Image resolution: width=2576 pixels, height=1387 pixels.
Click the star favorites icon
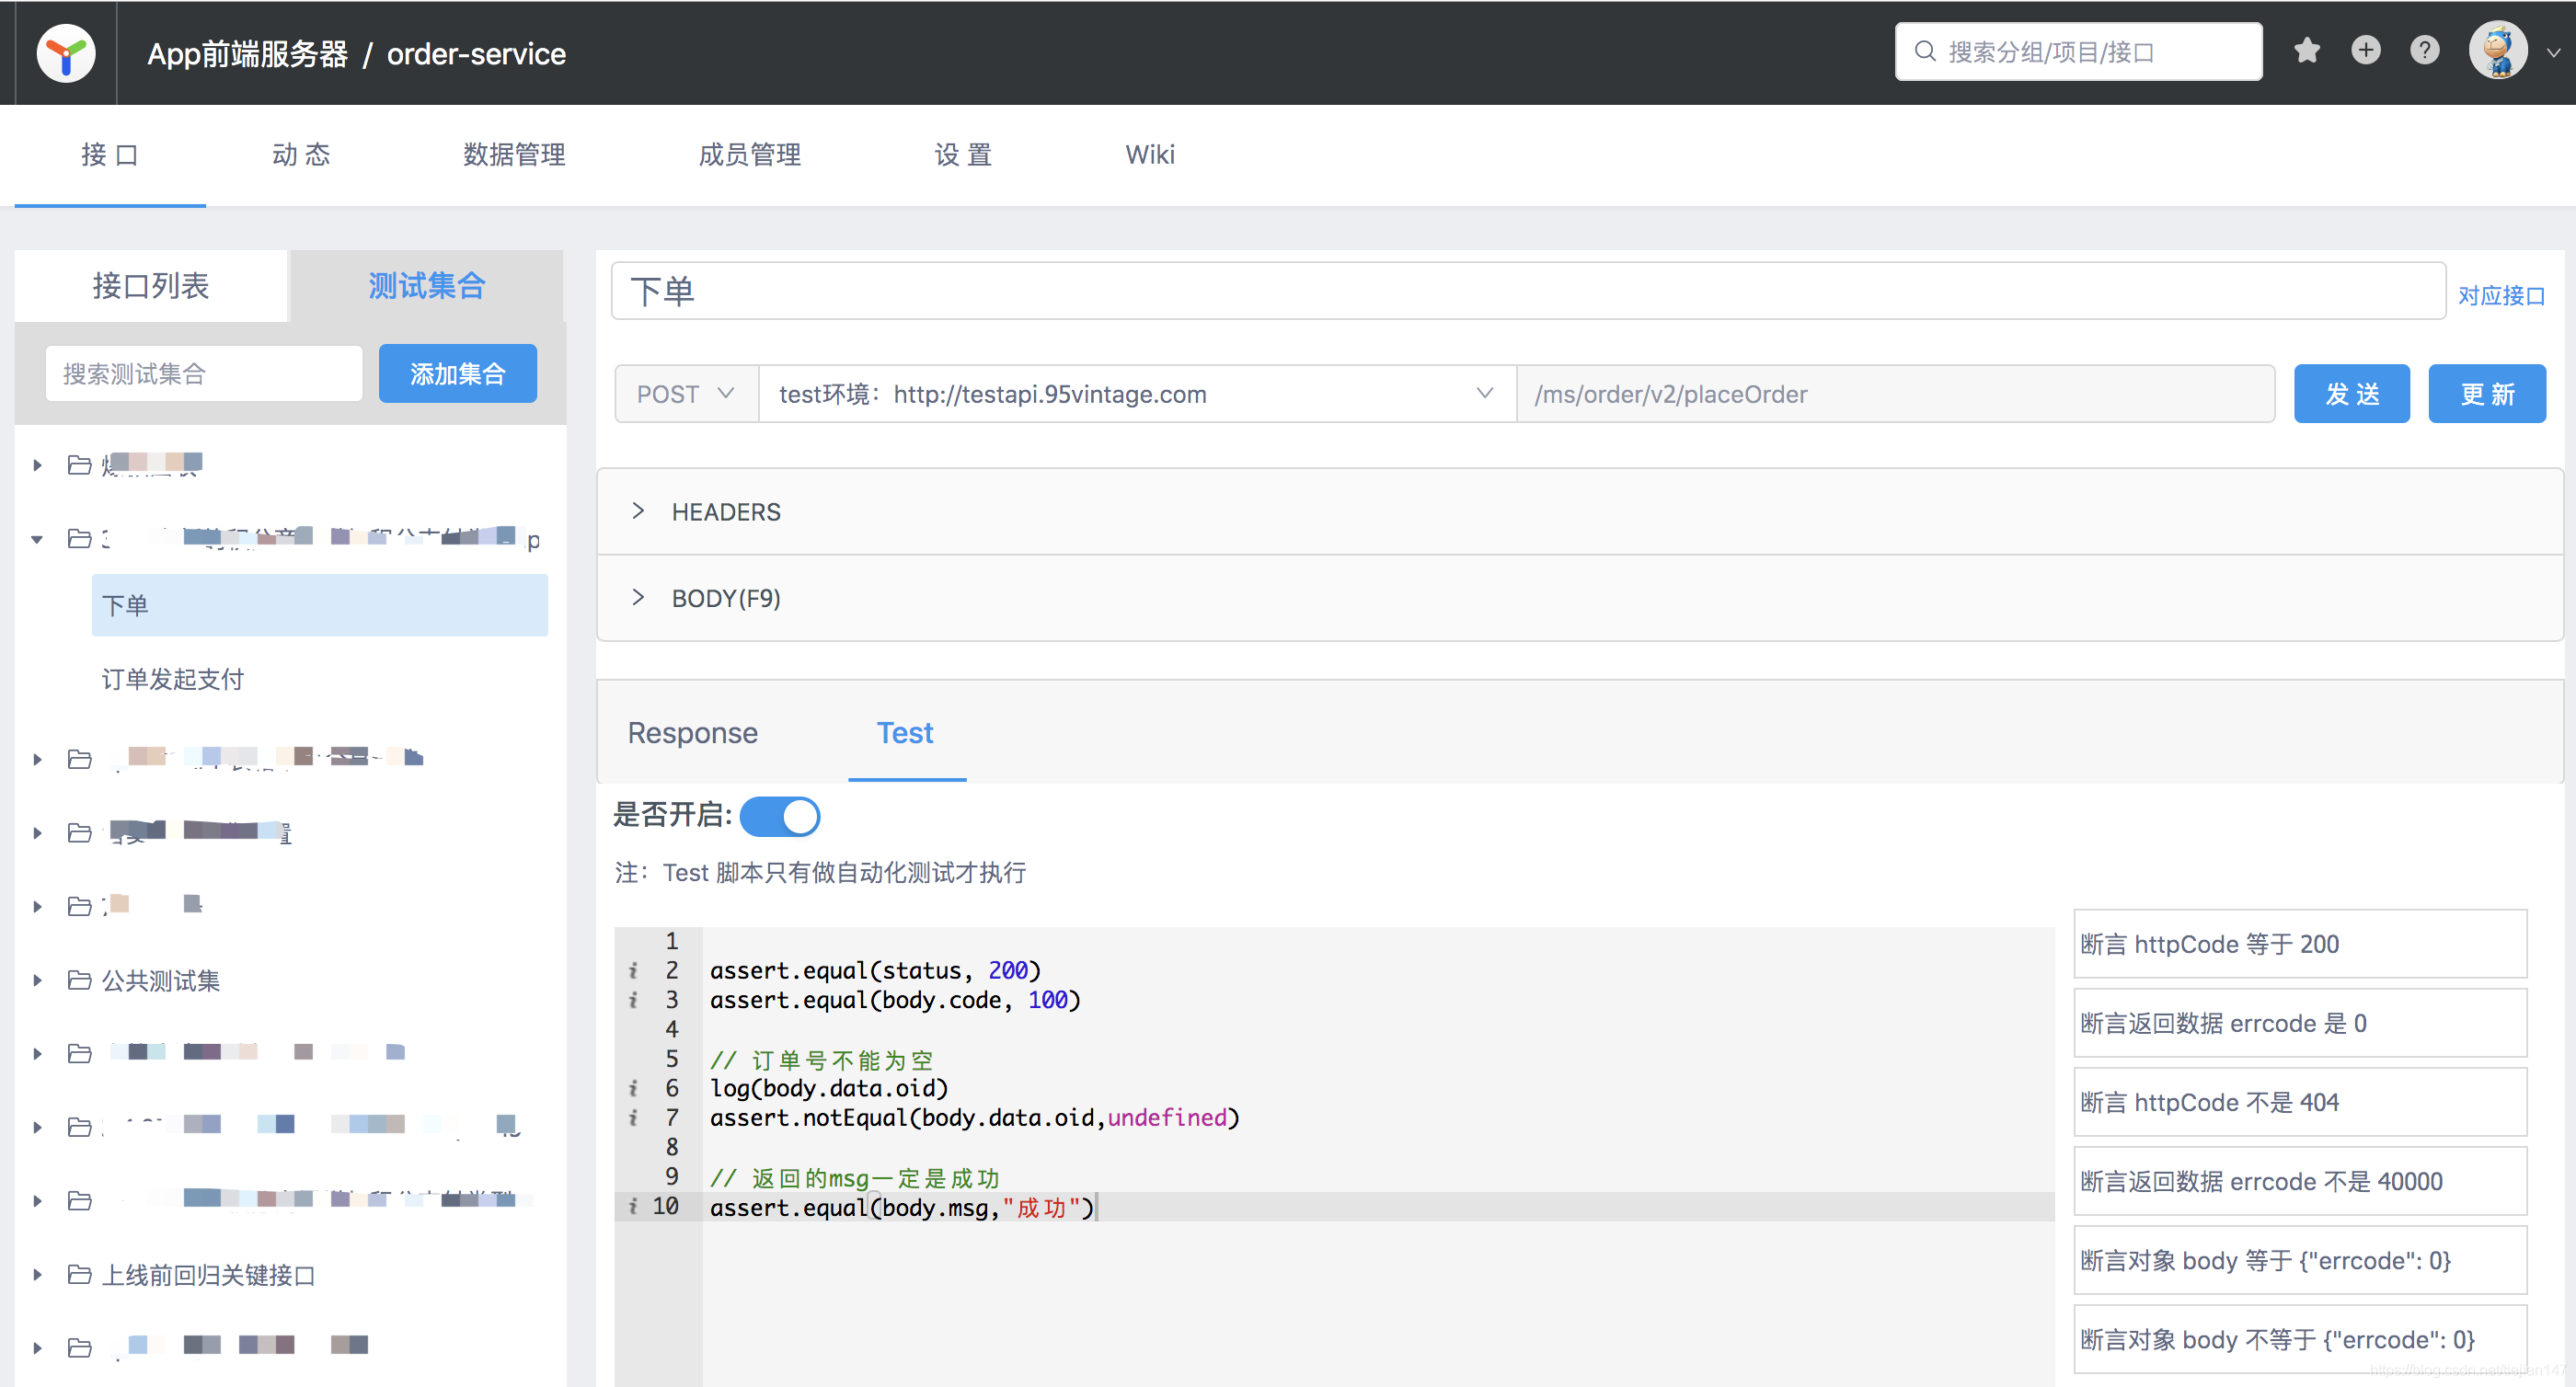tap(2306, 50)
